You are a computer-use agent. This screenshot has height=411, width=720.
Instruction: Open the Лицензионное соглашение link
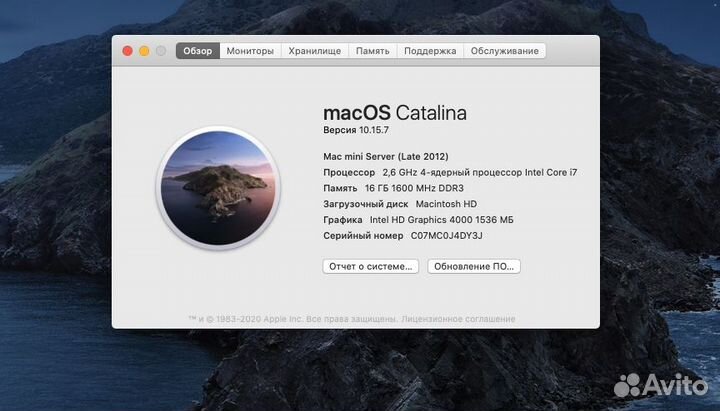(458, 319)
